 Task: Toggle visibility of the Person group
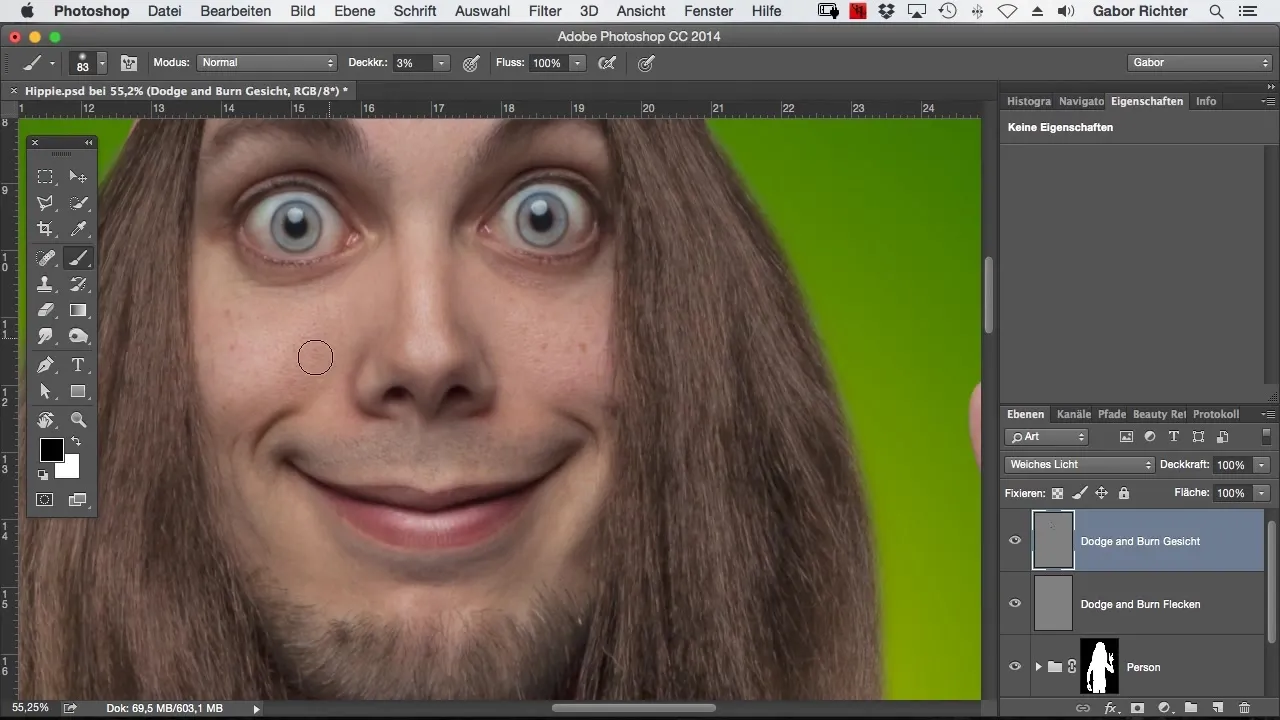pos(1015,667)
